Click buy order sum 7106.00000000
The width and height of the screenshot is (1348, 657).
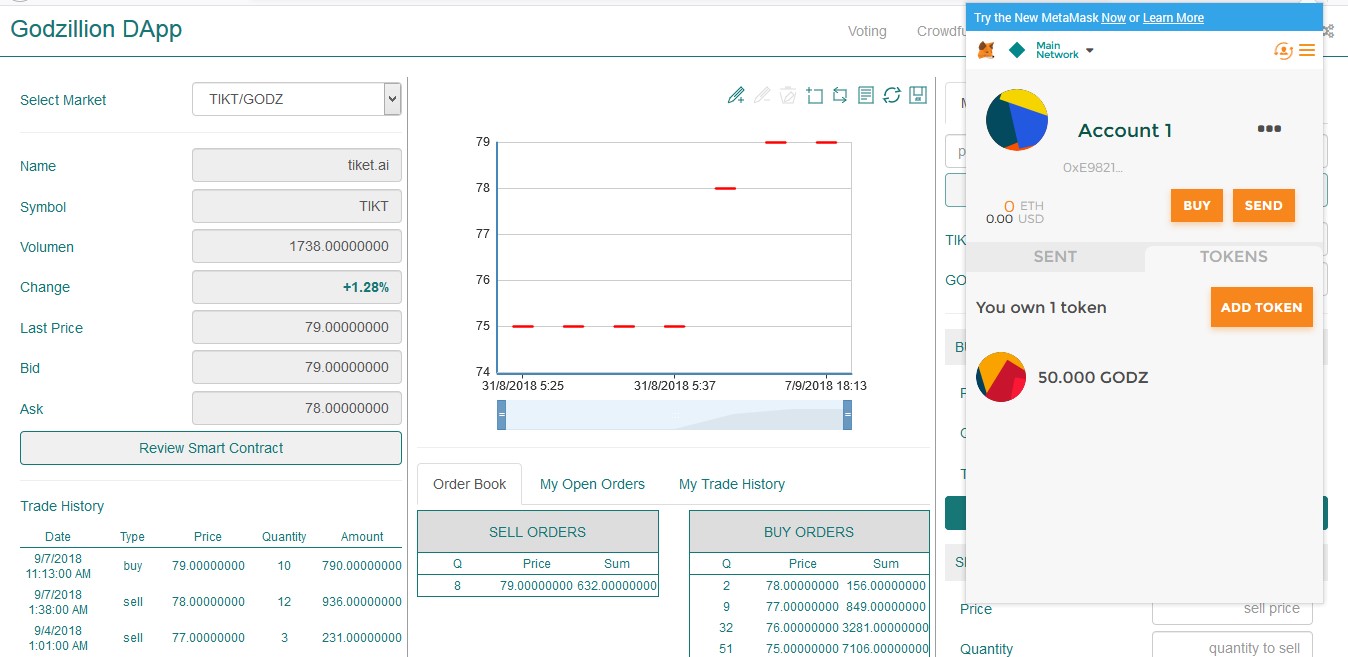click(884, 650)
